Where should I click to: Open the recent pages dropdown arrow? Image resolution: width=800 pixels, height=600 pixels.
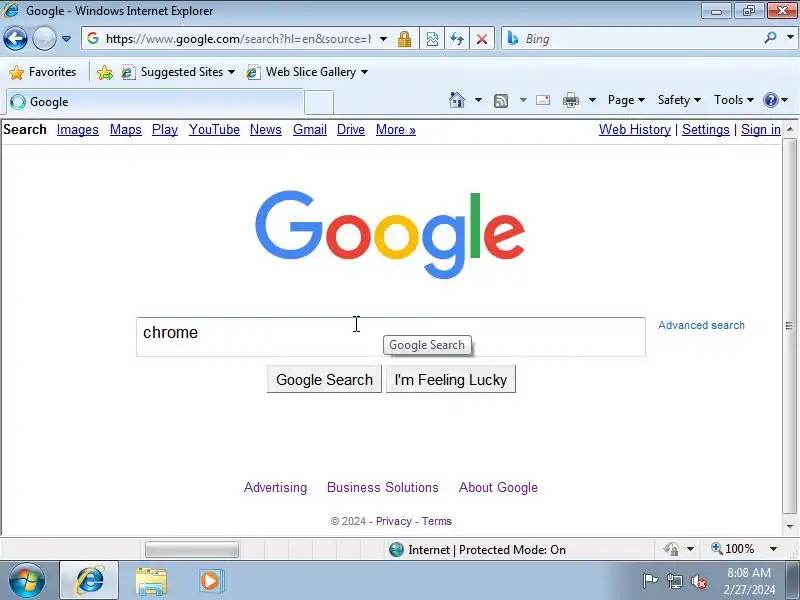66,39
